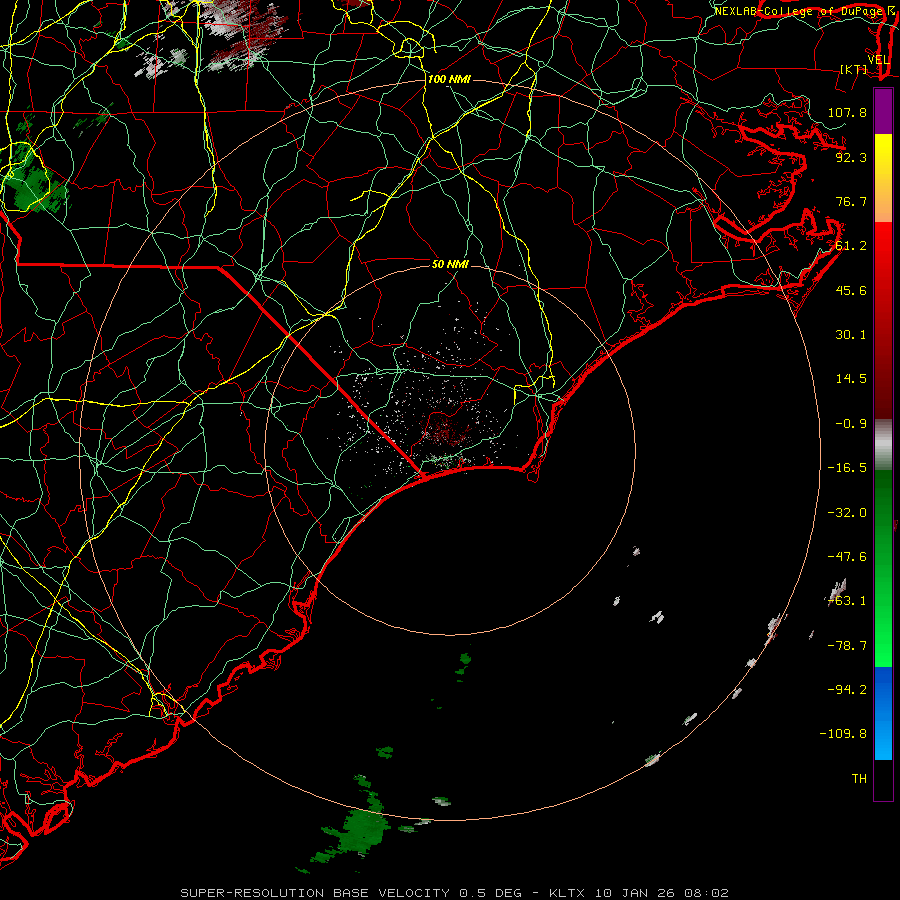The image size is (900, 900).
Task: Select the -109.8 legend value
Action: 843,734
